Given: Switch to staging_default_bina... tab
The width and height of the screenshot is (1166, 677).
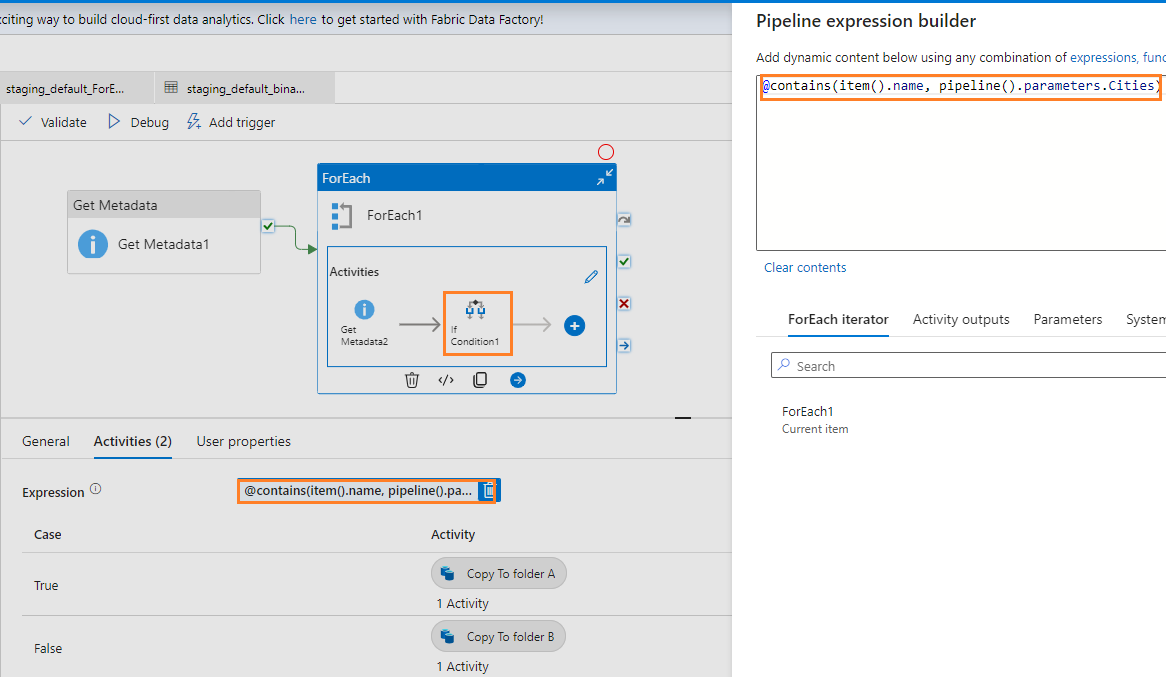Looking at the screenshot, I should (245, 89).
